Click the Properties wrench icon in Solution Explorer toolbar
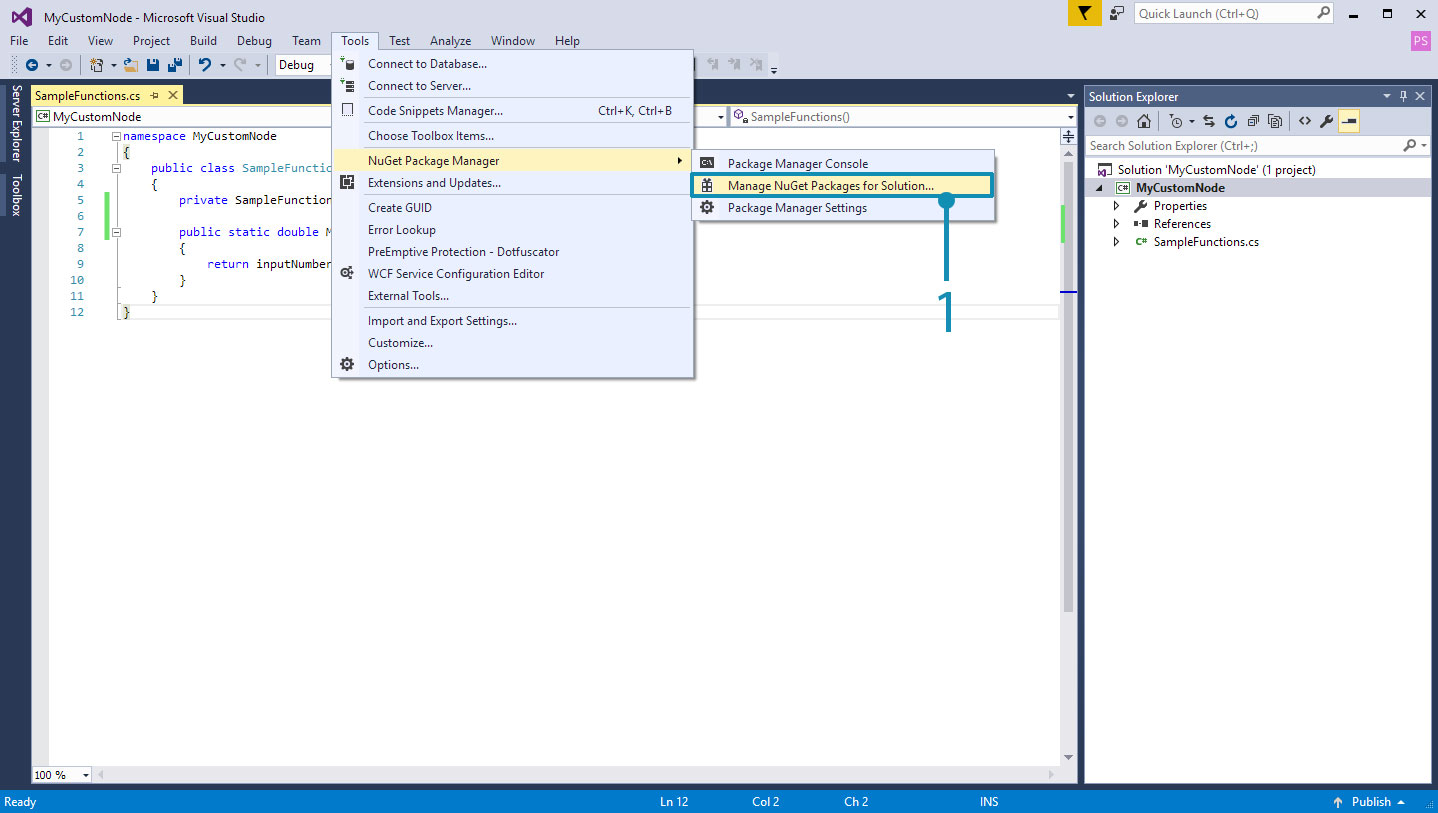 point(1327,121)
